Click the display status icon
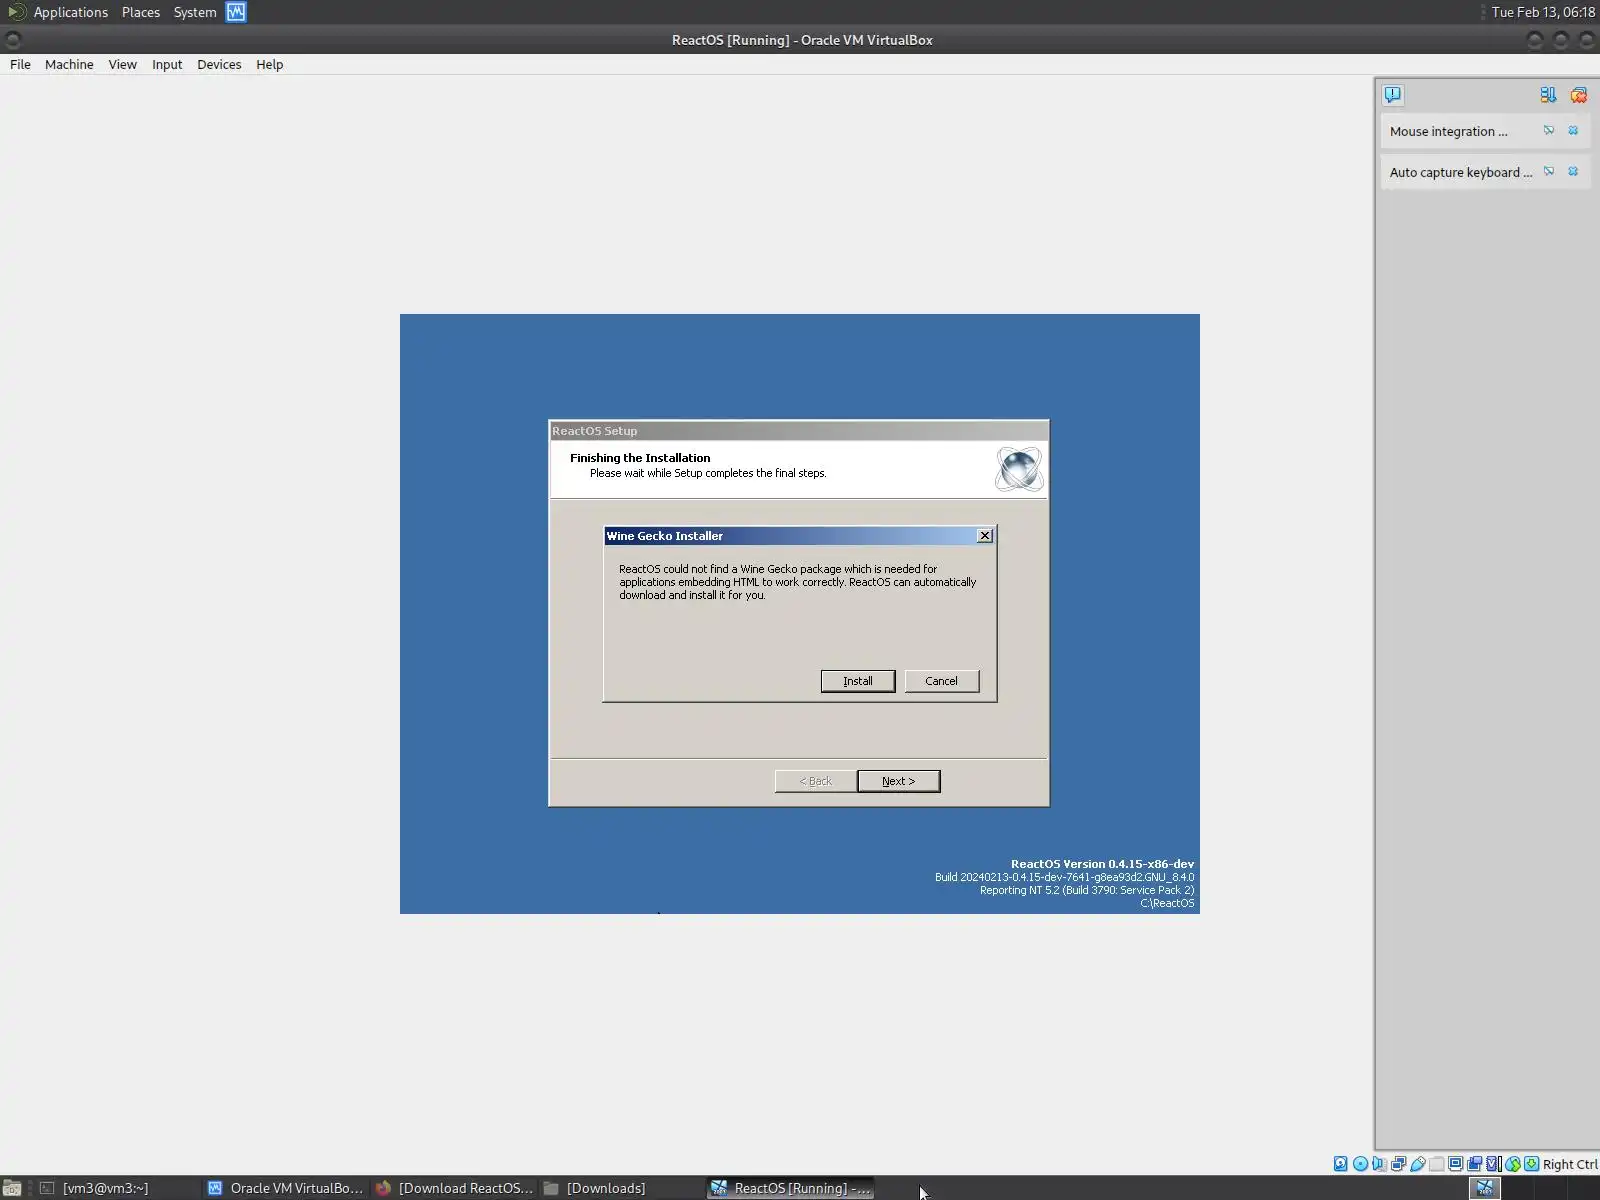Screen dimensions: 1600x1200 (1455, 1164)
